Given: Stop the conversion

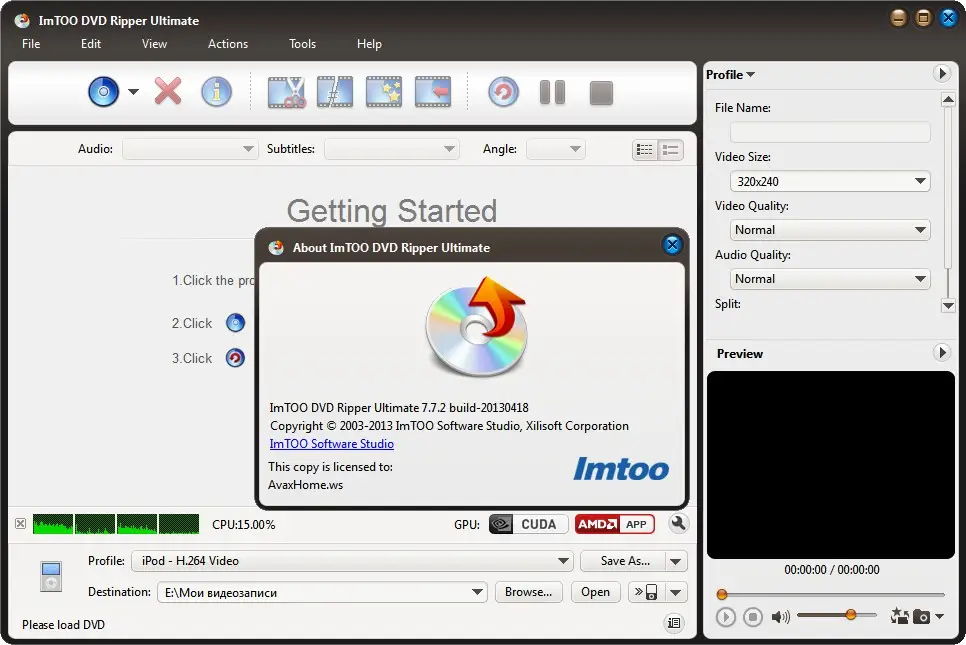Looking at the screenshot, I should (x=601, y=93).
